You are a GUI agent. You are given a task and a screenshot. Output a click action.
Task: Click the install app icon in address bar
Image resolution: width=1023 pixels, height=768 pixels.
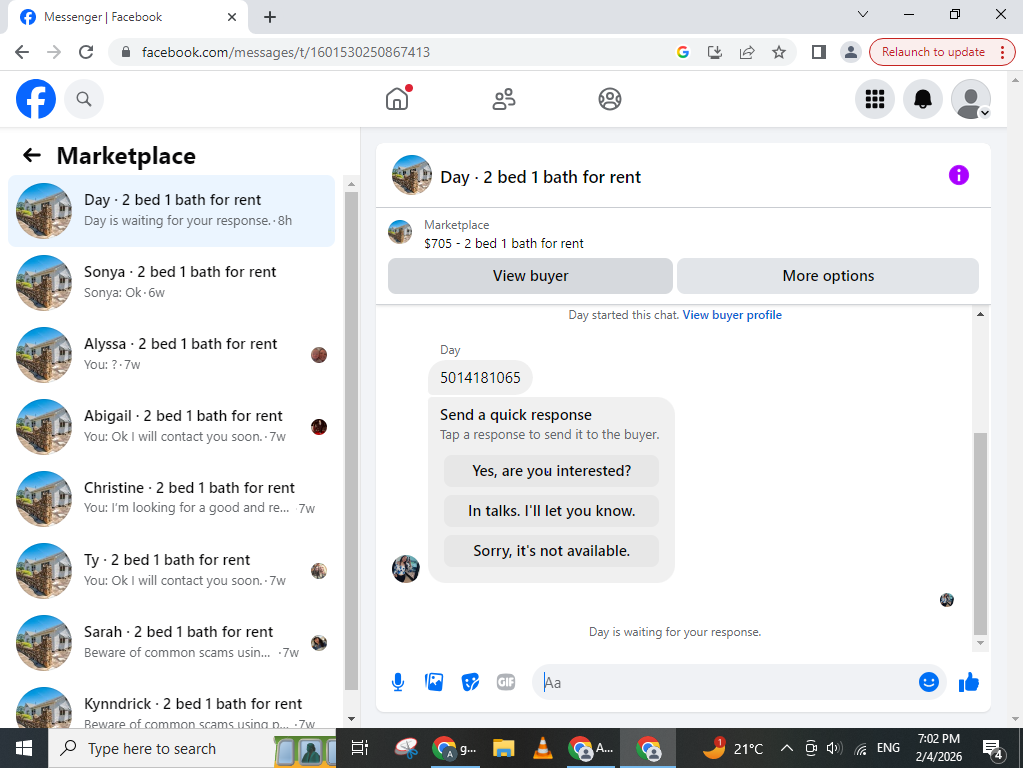715,52
